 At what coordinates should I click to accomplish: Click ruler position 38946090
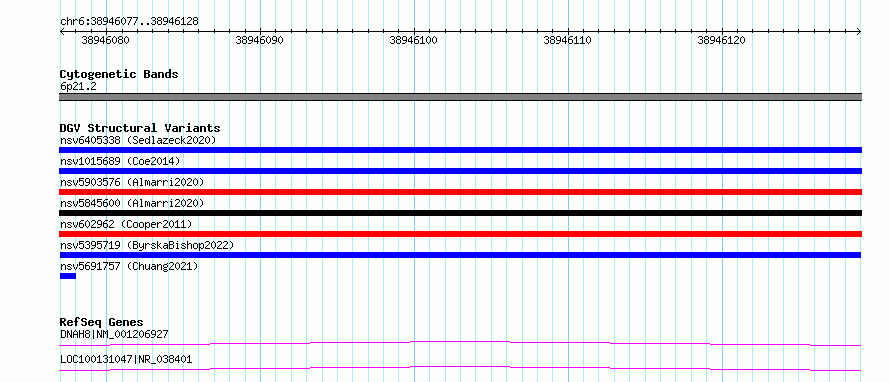259,40
